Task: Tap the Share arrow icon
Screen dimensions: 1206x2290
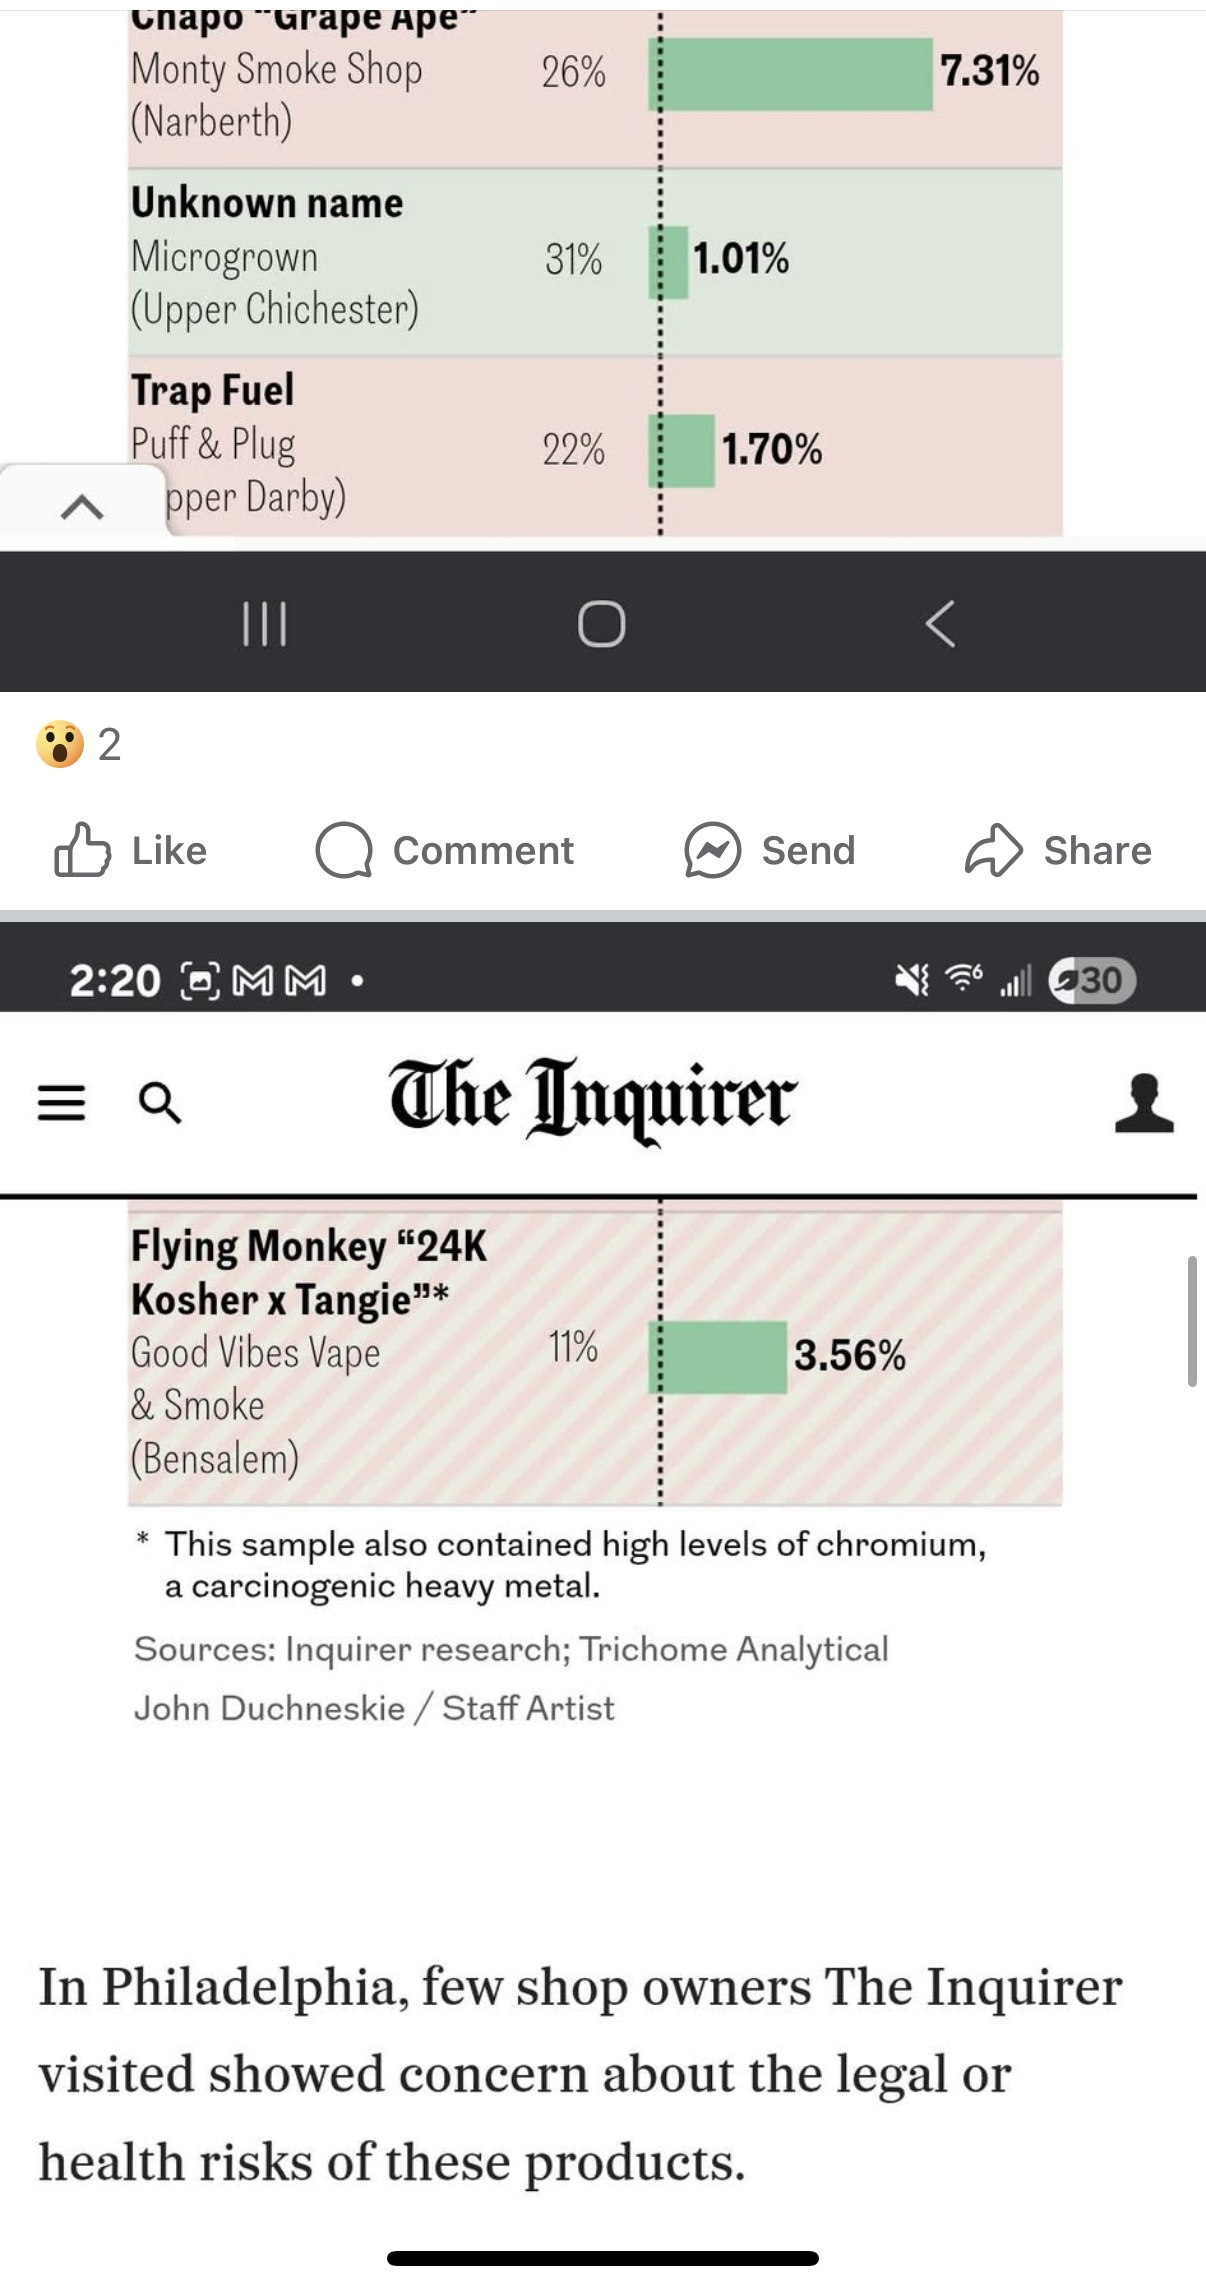Action: [993, 850]
